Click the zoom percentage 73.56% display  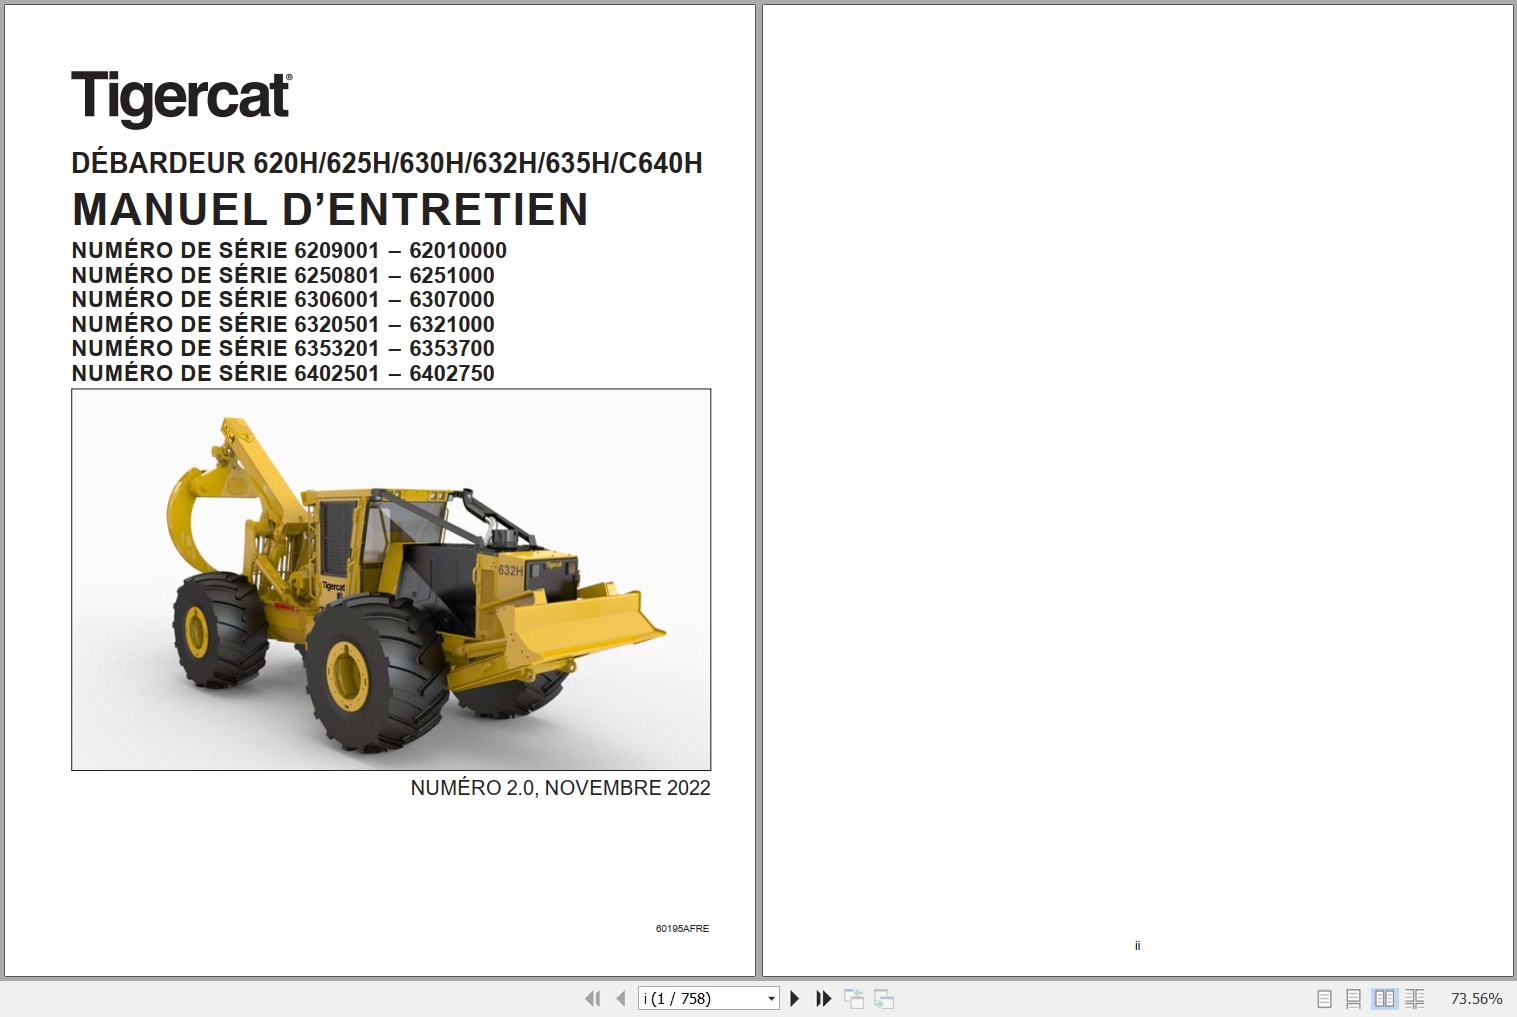pos(1477,998)
